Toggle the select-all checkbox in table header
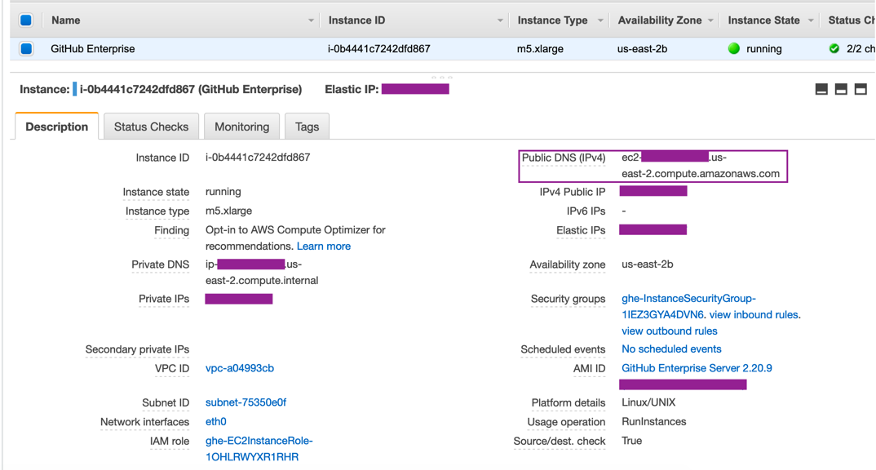The width and height of the screenshot is (876, 470). 26,20
